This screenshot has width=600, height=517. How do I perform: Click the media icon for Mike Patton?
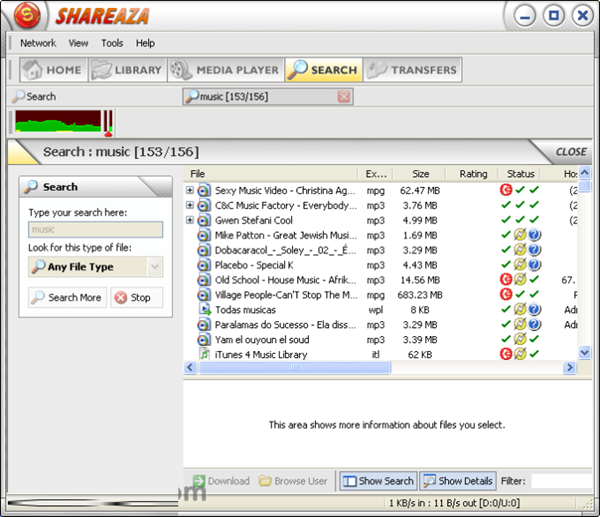204,235
